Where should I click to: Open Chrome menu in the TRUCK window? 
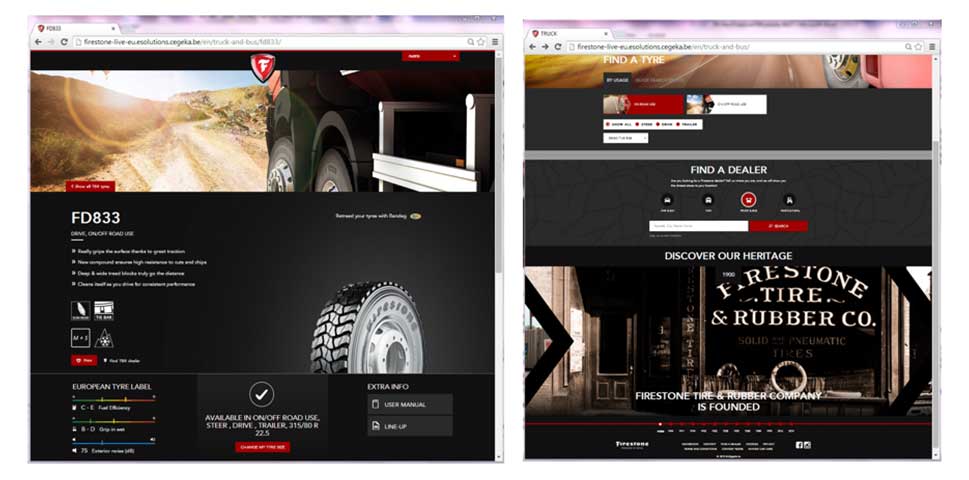pyautogui.click(x=932, y=47)
